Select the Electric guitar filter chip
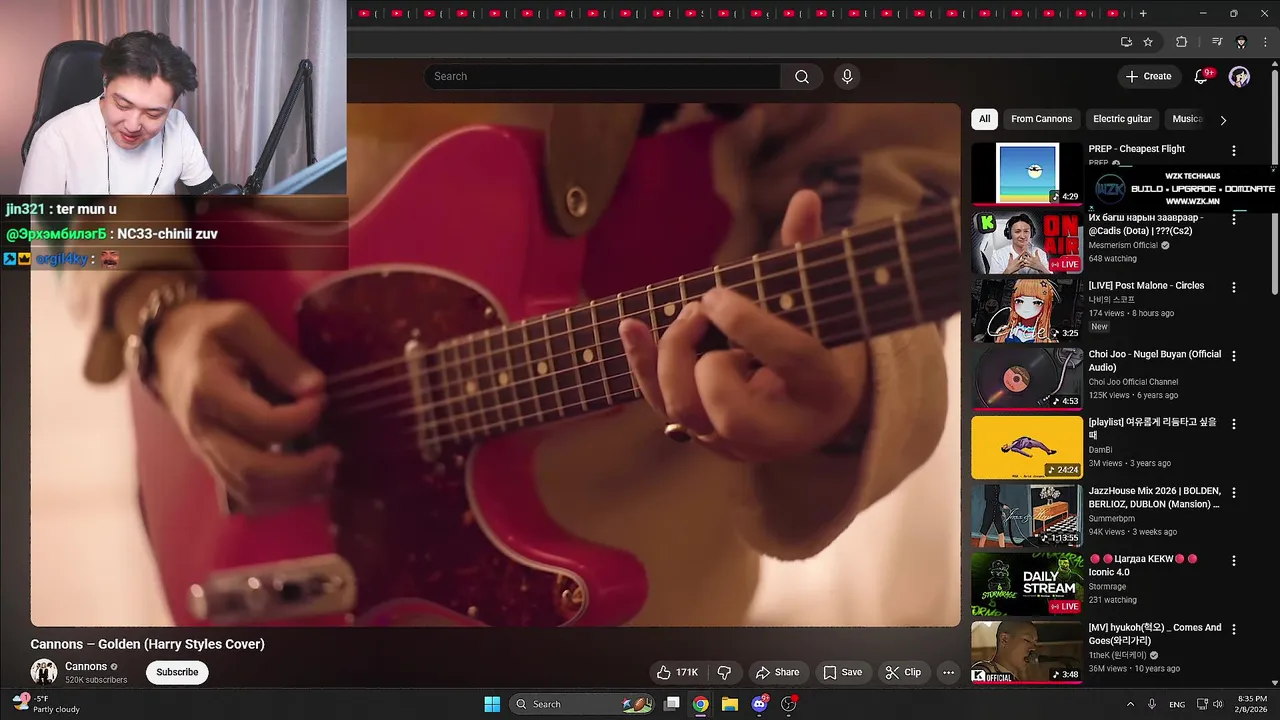The width and height of the screenshot is (1280, 720). tap(1122, 119)
